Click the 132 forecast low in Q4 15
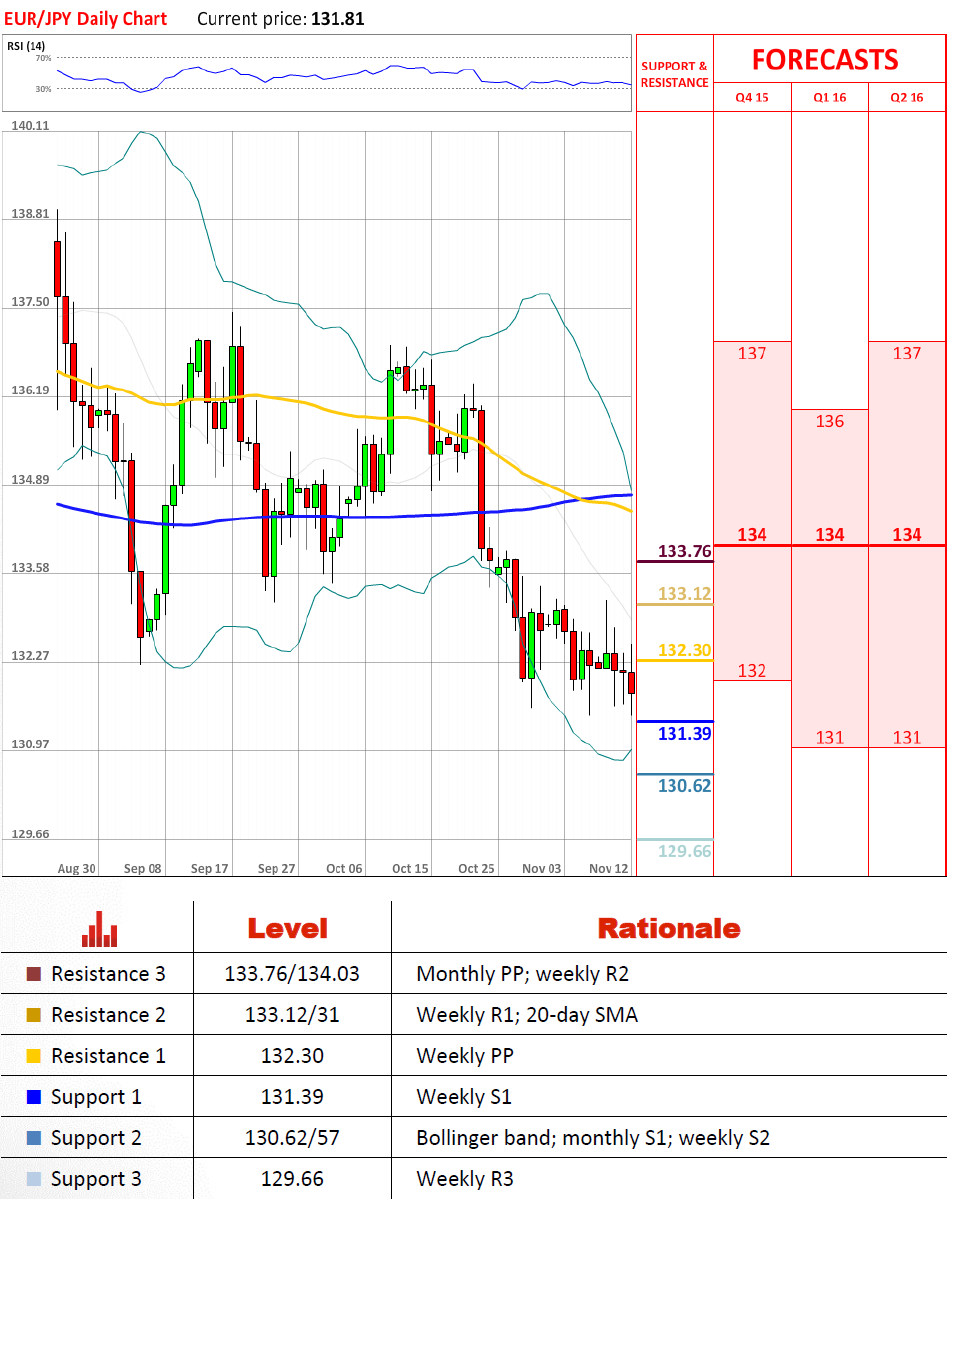The height and width of the screenshot is (1368, 954). (x=752, y=671)
